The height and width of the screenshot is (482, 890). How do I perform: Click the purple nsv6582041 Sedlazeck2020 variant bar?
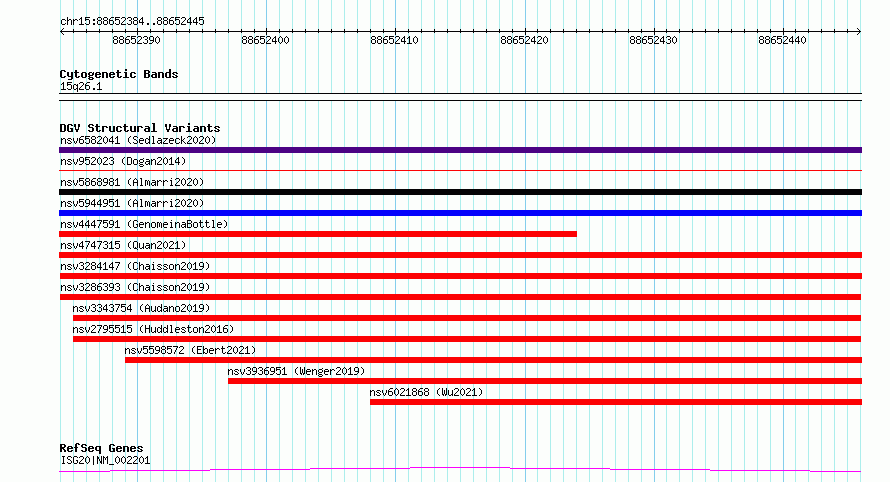tap(460, 150)
